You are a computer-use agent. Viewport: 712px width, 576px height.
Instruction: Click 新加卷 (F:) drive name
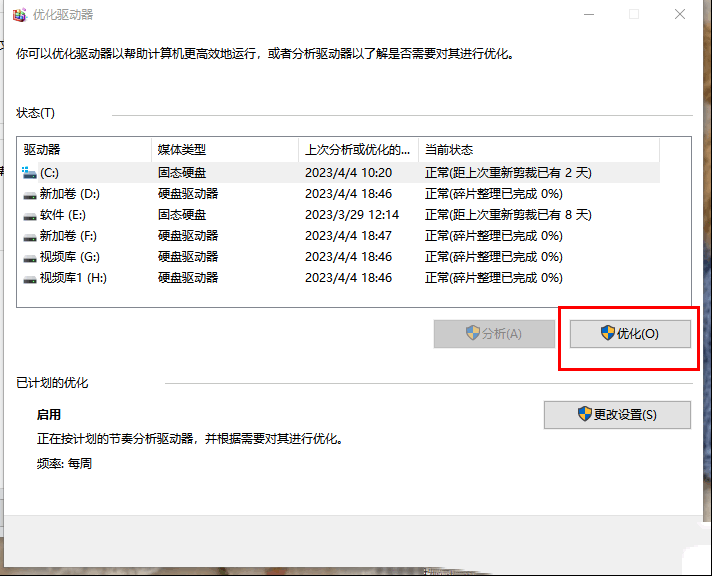[x=68, y=236]
